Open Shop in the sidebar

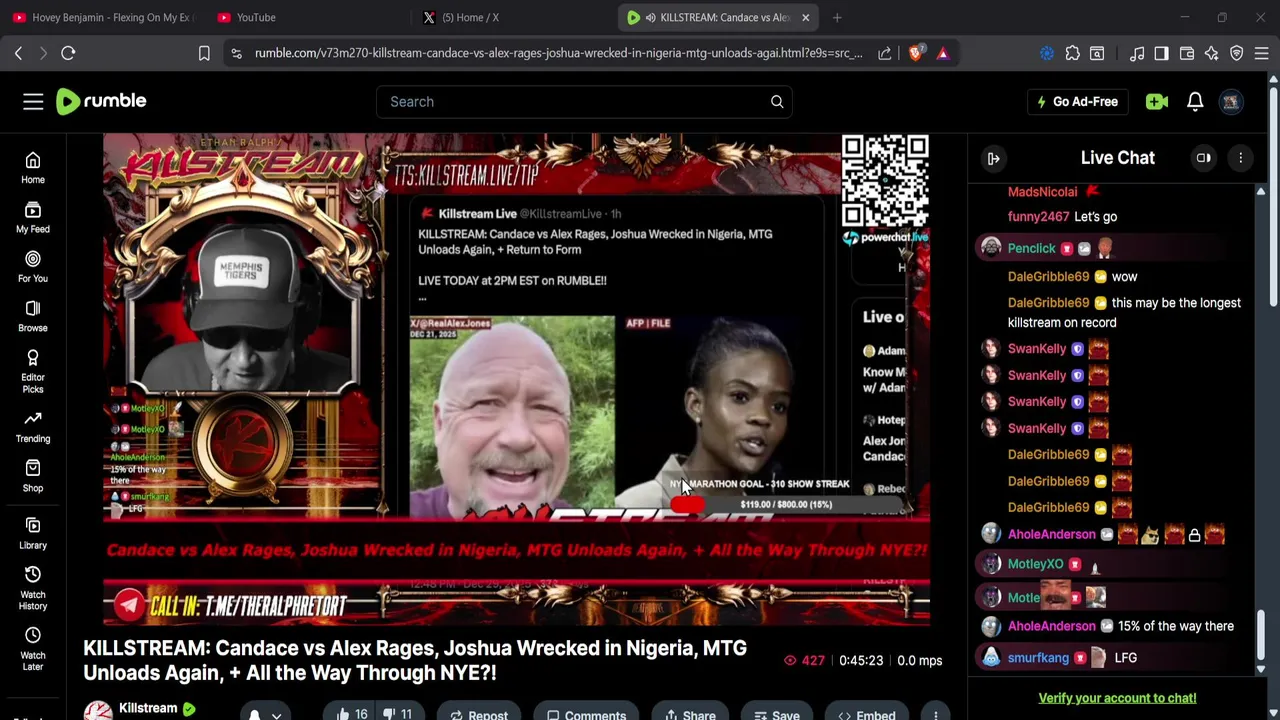click(x=33, y=476)
